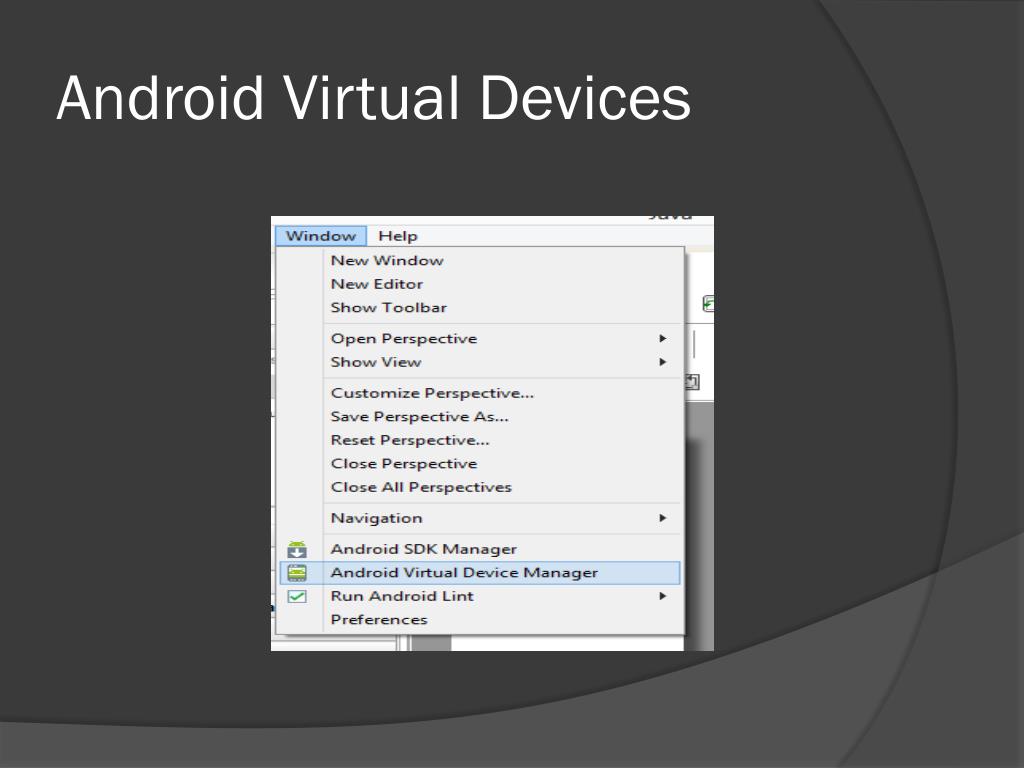Open Preferences from Window menu
This screenshot has width=1024, height=768.
pos(481,620)
